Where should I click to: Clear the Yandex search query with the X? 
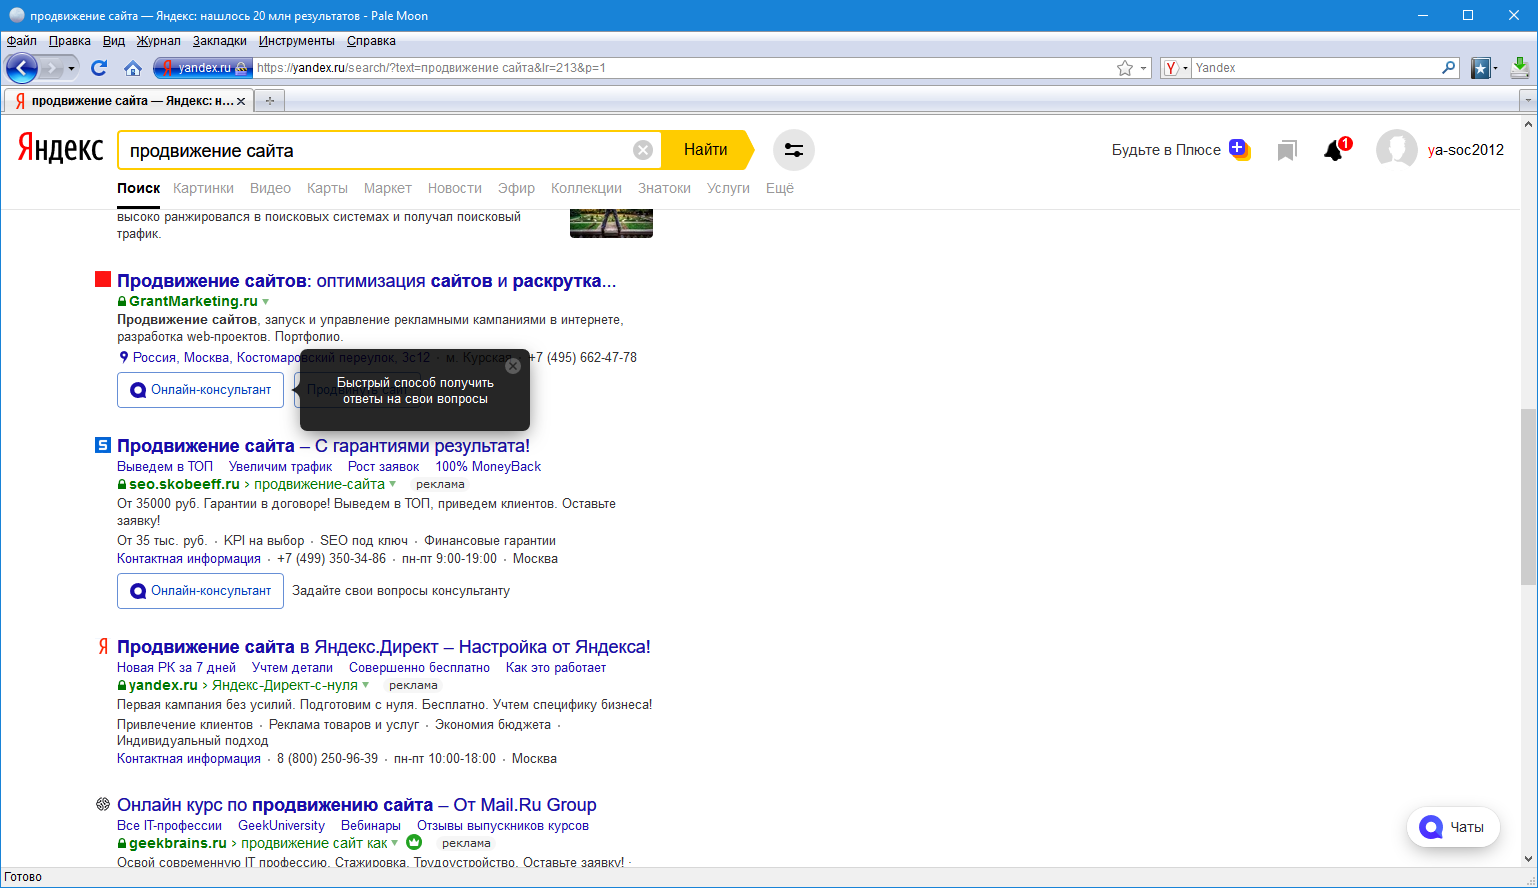[643, 150]
